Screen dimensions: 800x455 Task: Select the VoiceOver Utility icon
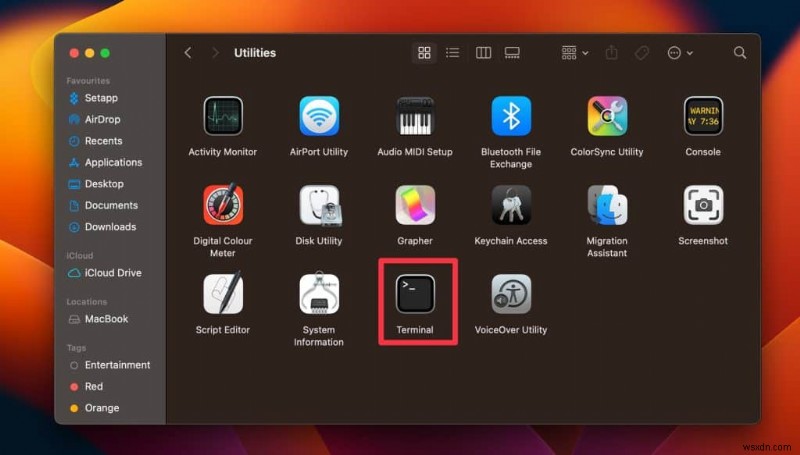[x=511, y=294]
